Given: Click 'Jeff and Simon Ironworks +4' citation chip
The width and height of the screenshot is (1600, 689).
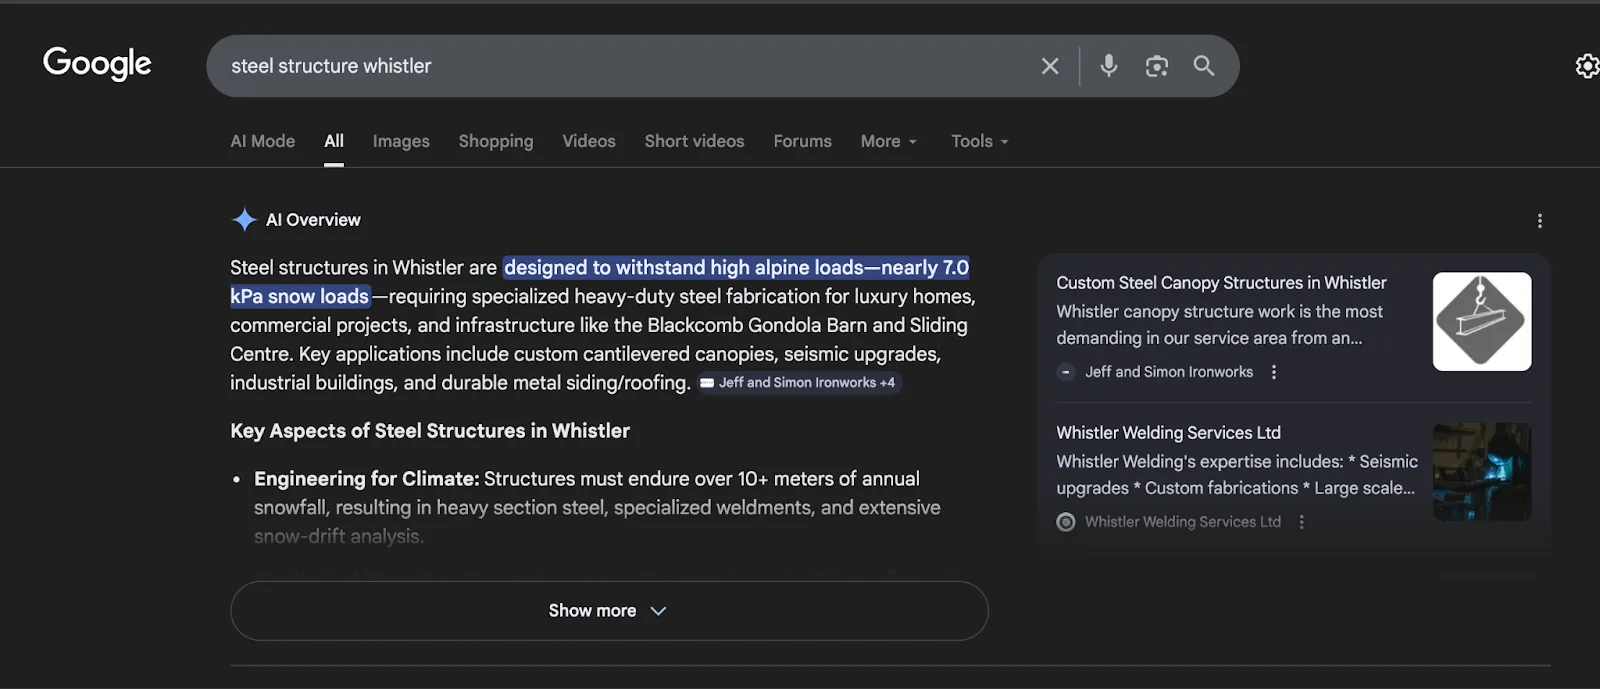Looking at the screenshot, I should click(x=799, y=383).
